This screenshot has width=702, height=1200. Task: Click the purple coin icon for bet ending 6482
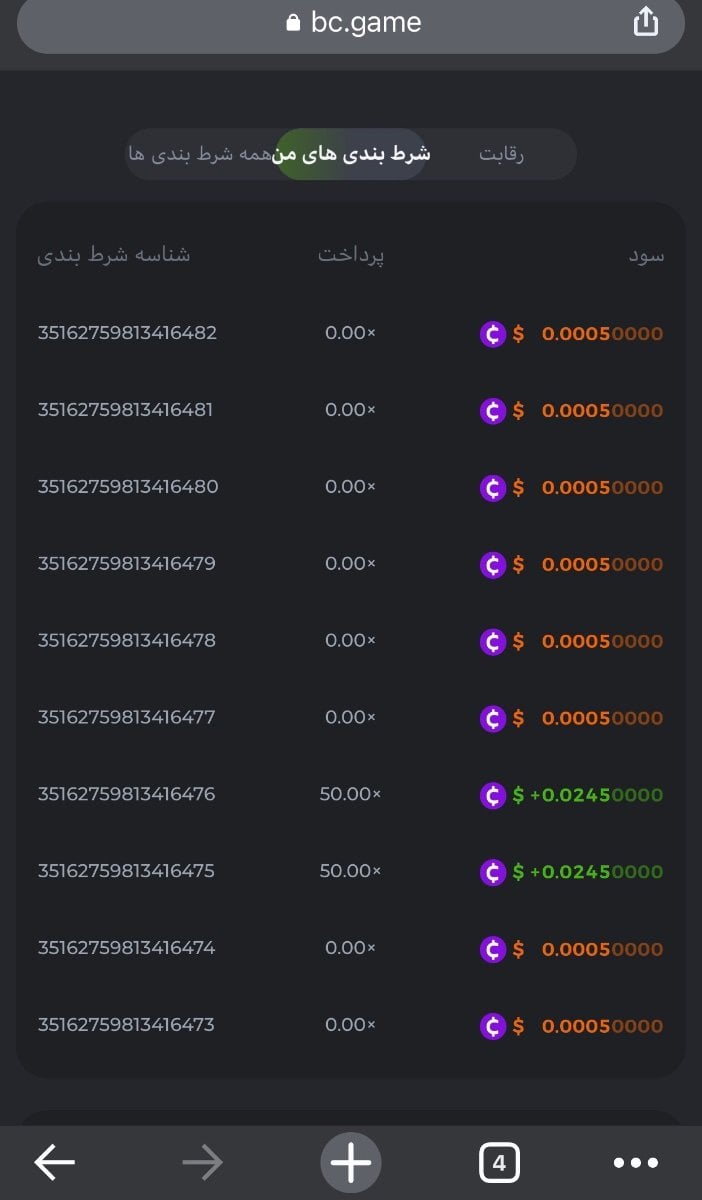coord(493,334)
